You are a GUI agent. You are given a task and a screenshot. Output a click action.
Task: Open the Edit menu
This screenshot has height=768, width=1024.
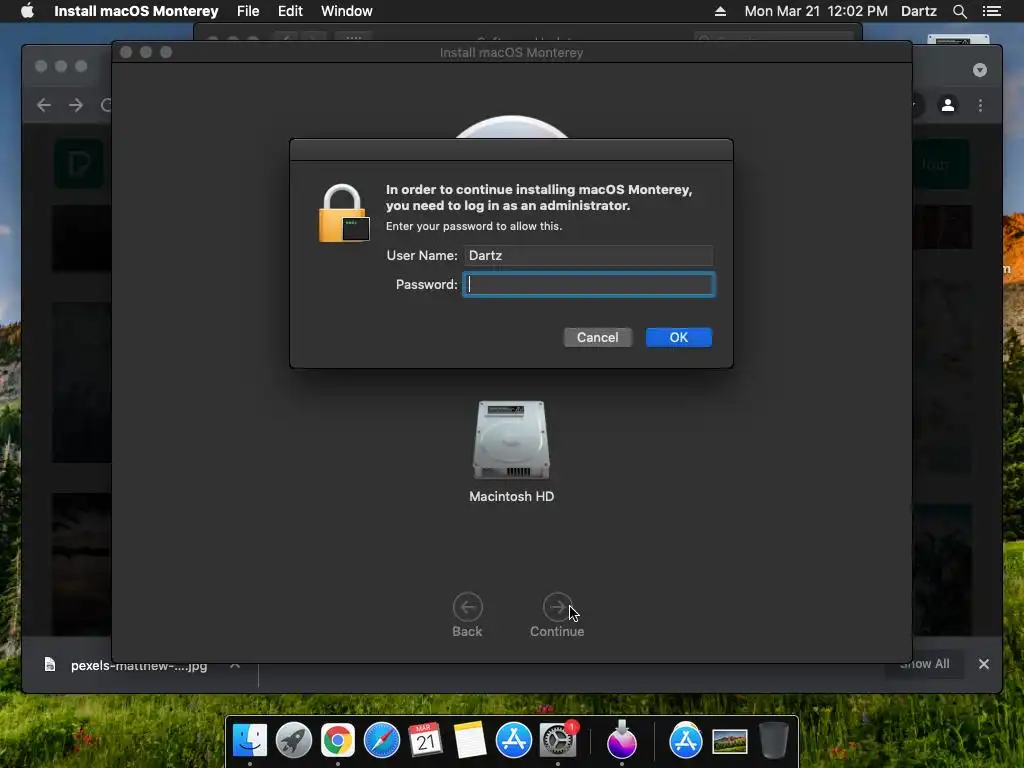pos(290,11)
